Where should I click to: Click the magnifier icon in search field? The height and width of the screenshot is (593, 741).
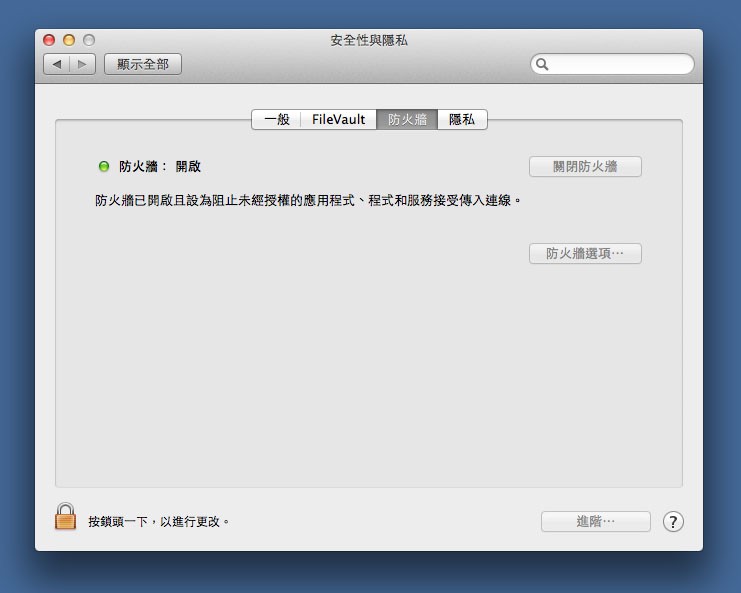(542, 64)
